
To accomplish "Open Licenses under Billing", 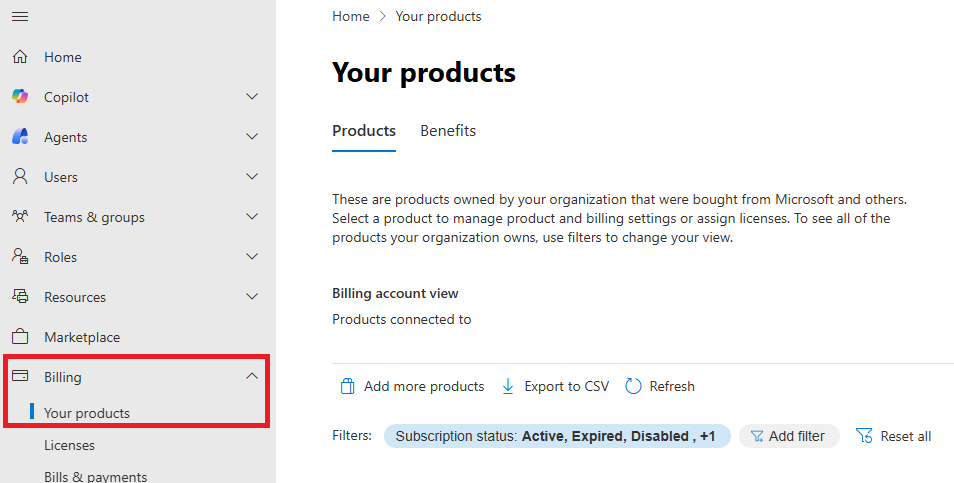I will click(x=69, y=445).
